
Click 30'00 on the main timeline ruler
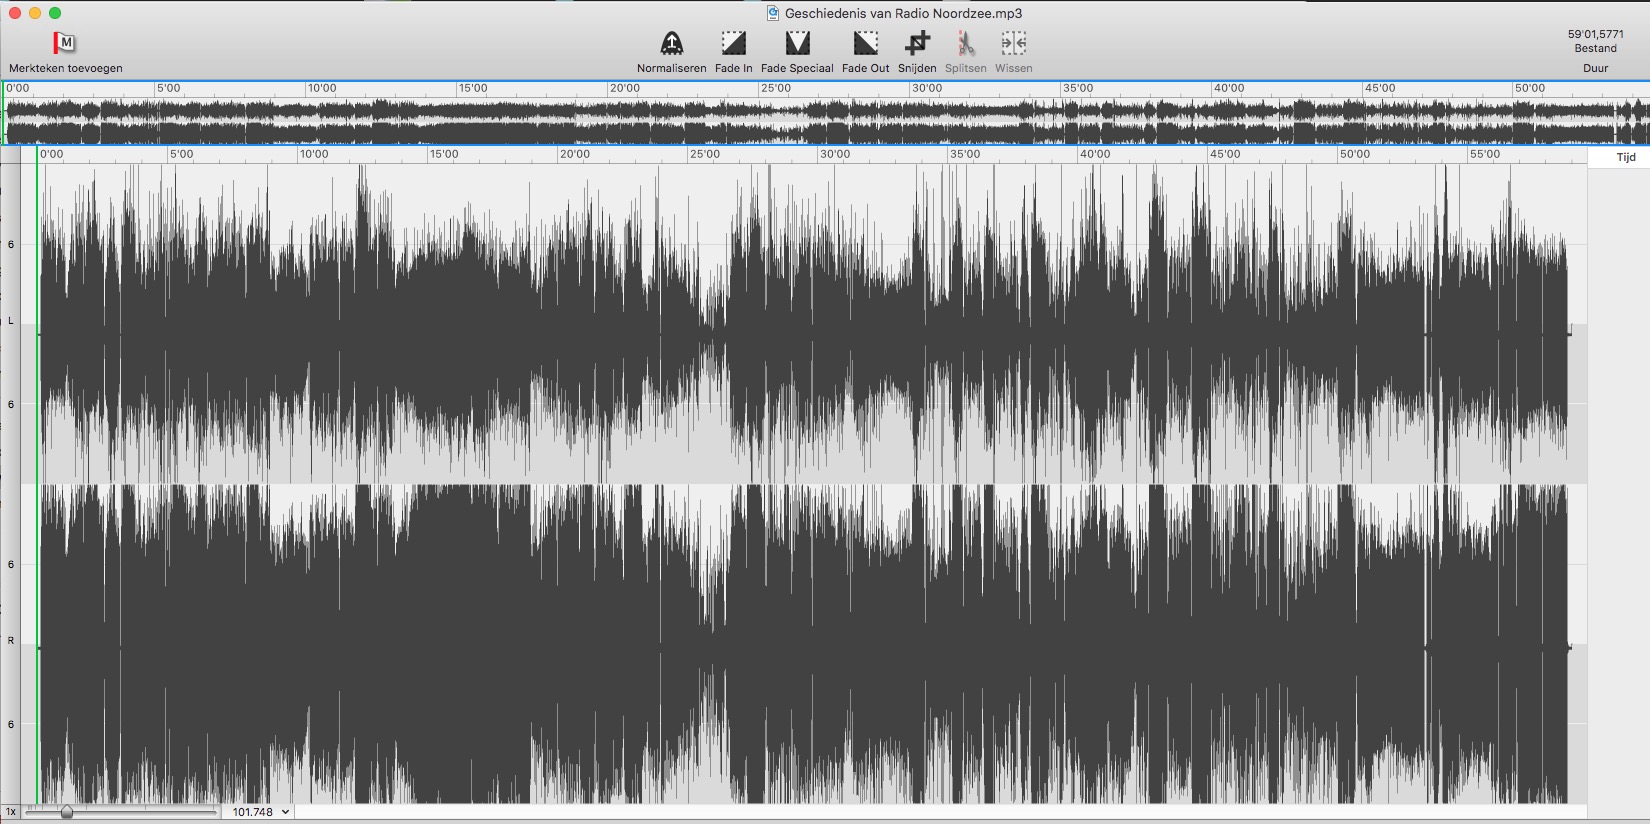pos(835,154)
